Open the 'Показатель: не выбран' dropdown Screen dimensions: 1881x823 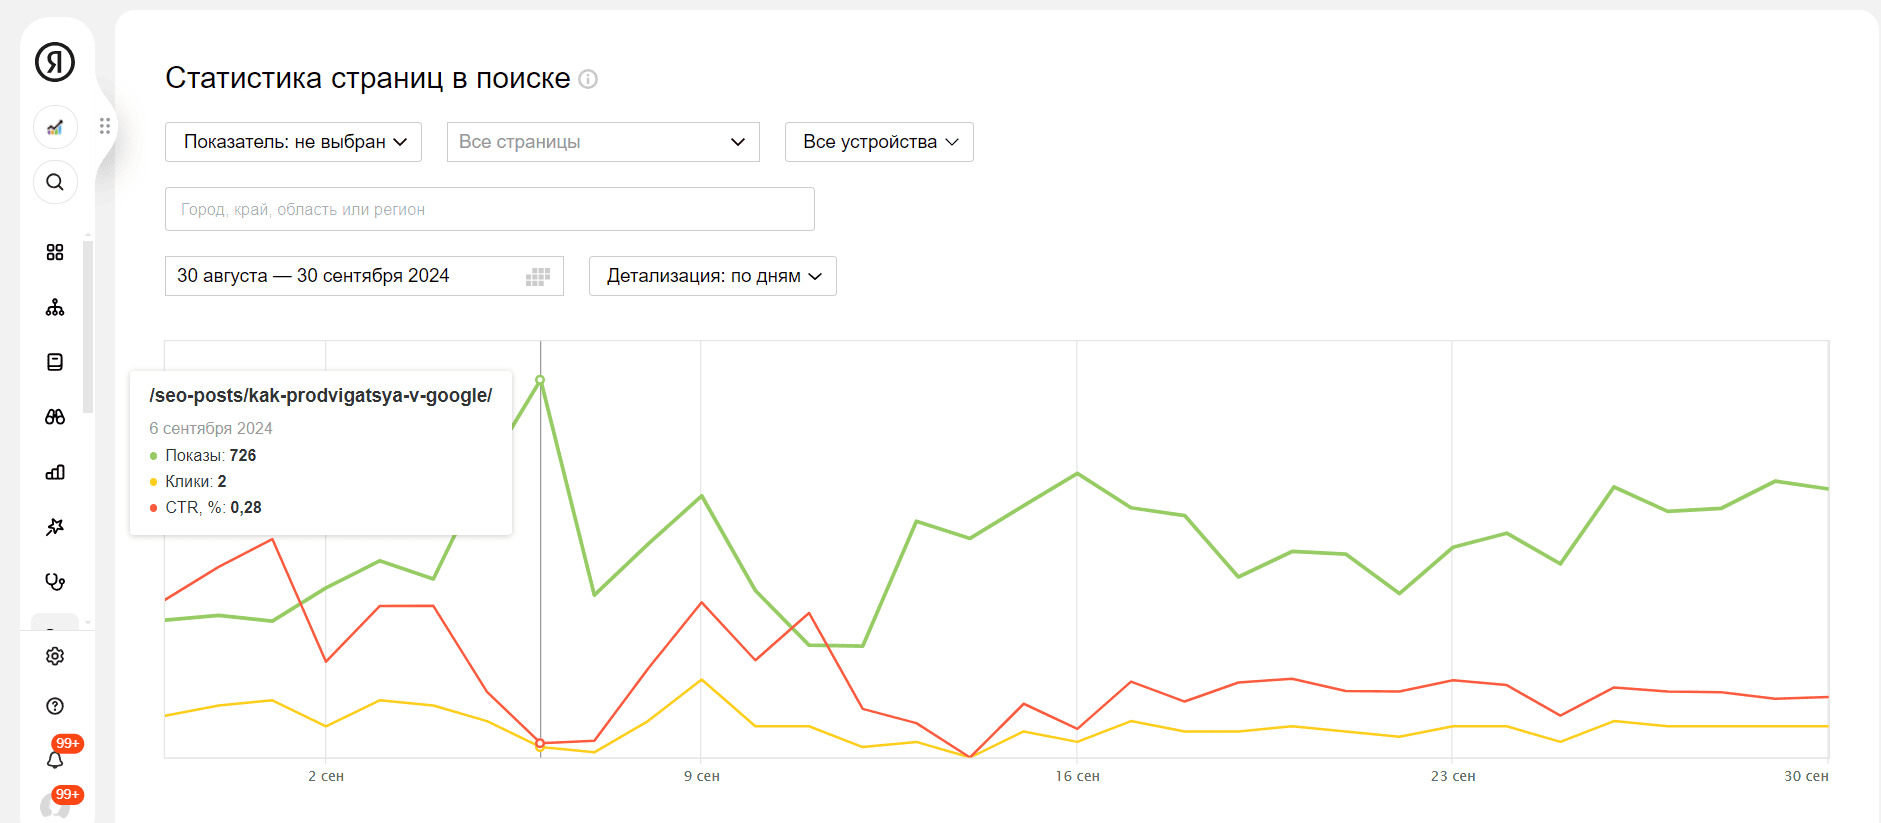point(293,142)
